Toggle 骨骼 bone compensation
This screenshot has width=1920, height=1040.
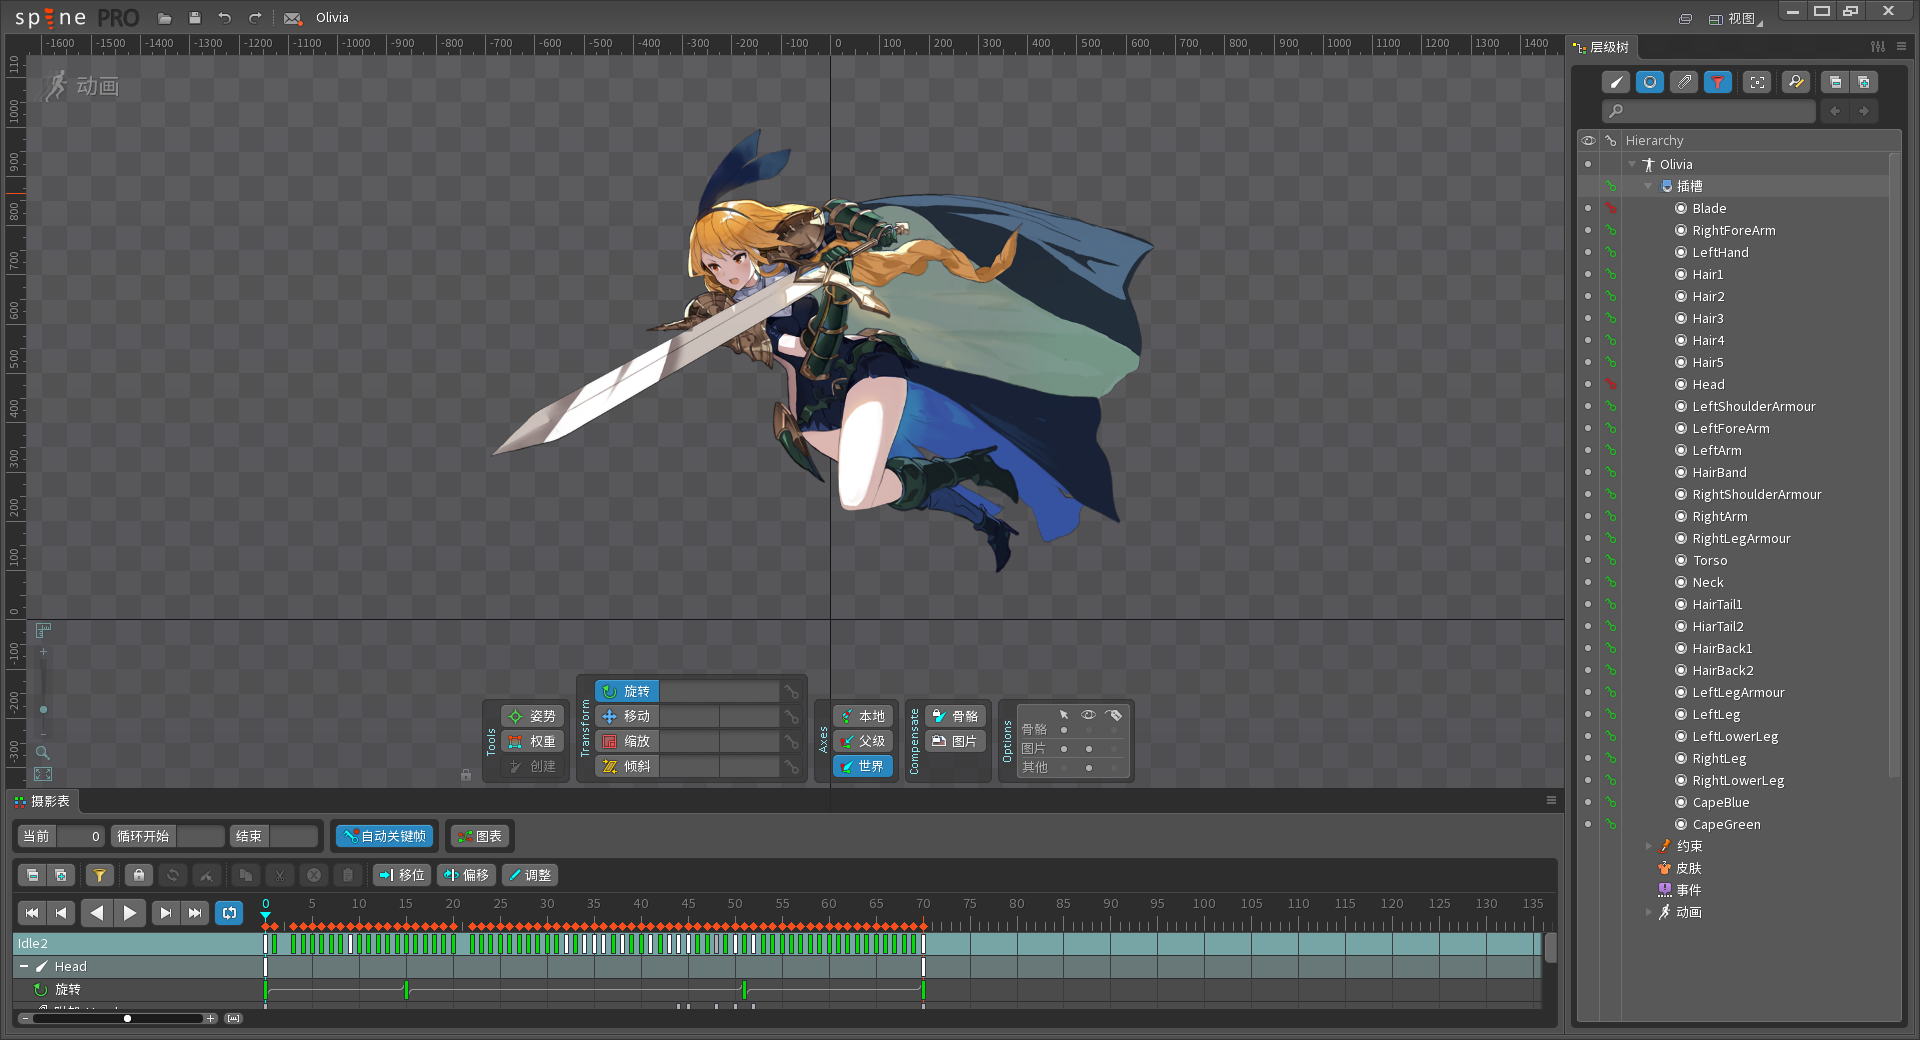point(955,716)
